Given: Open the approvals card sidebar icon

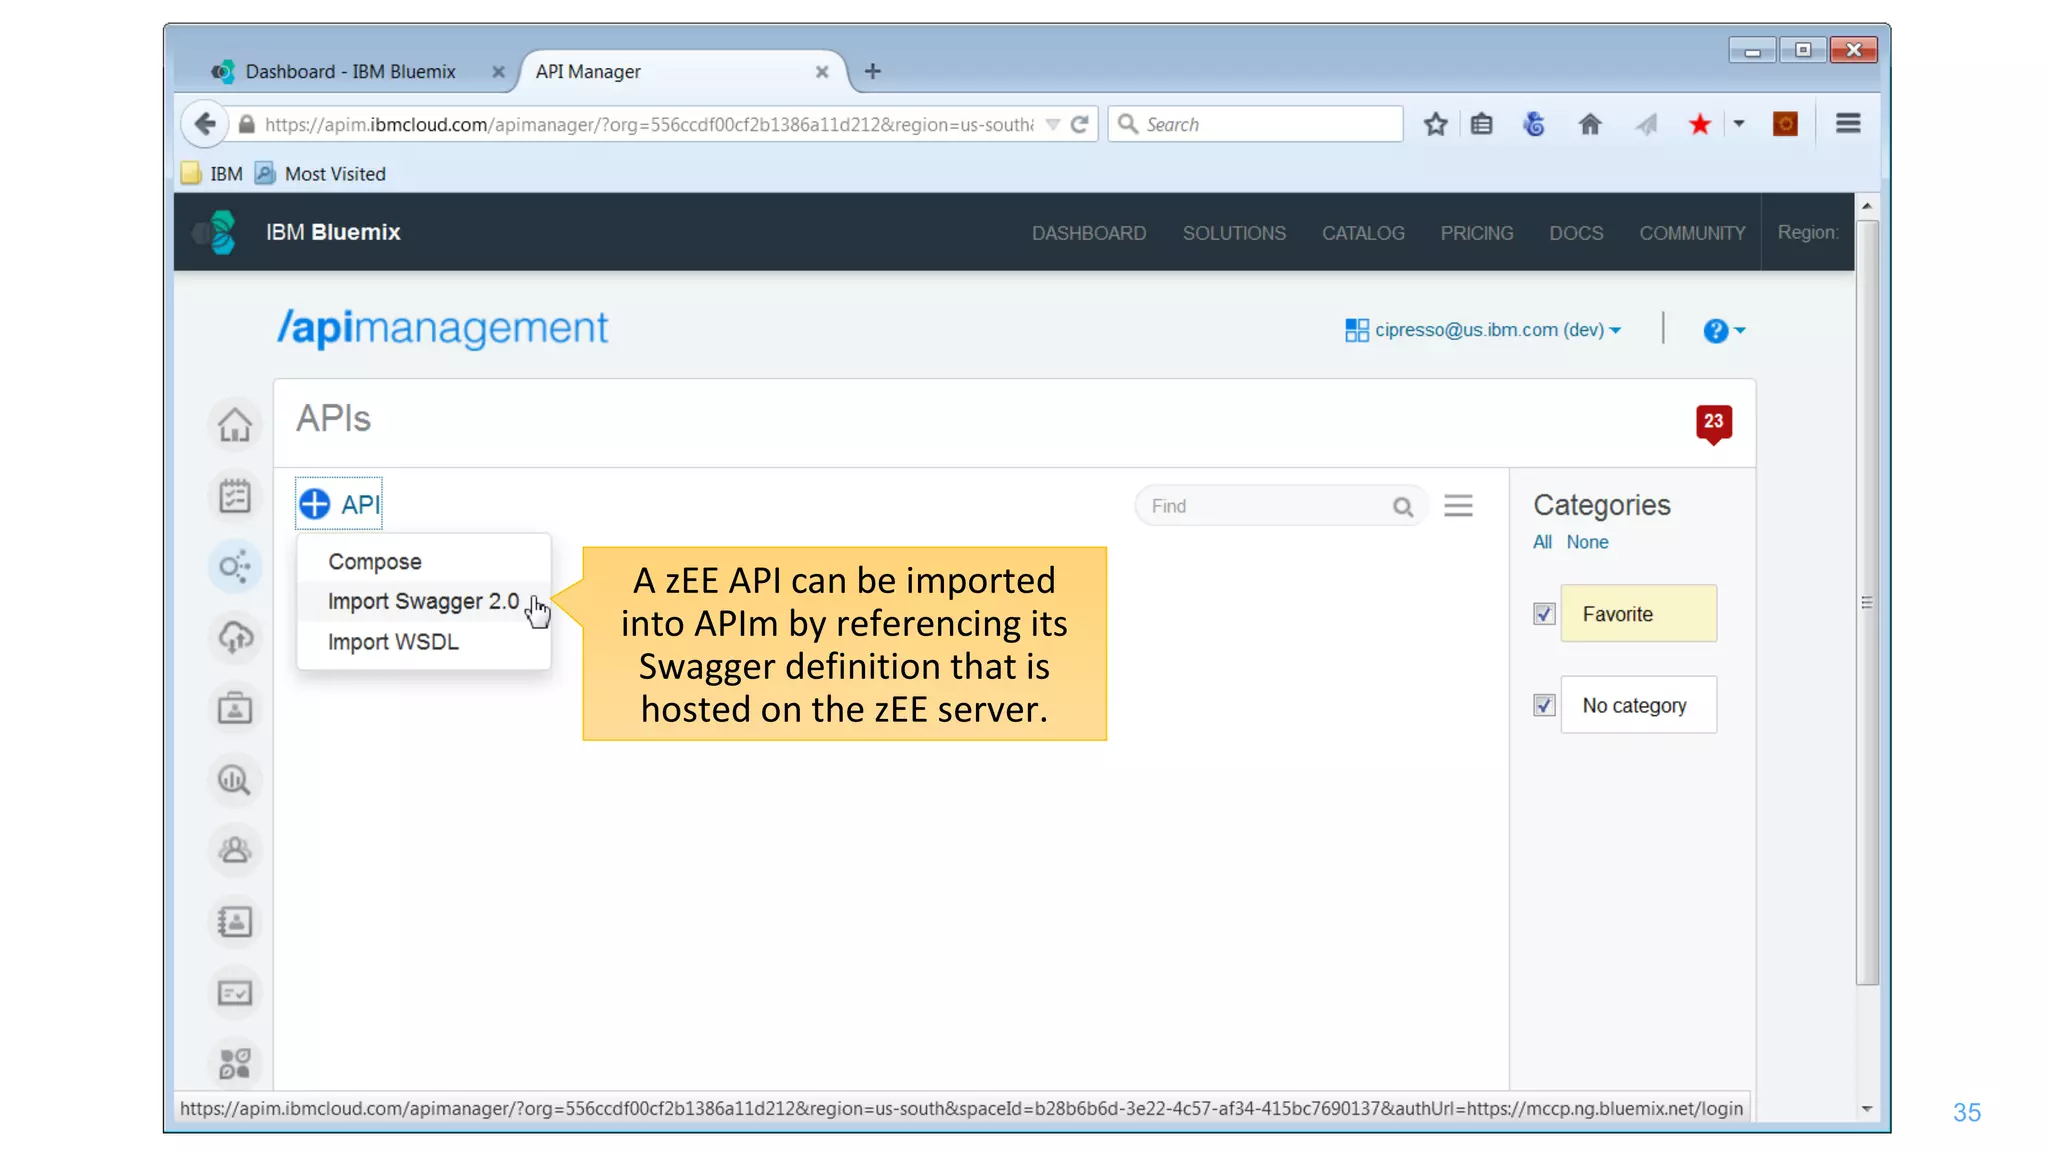Looking at the screenshot, I should 235,993.
